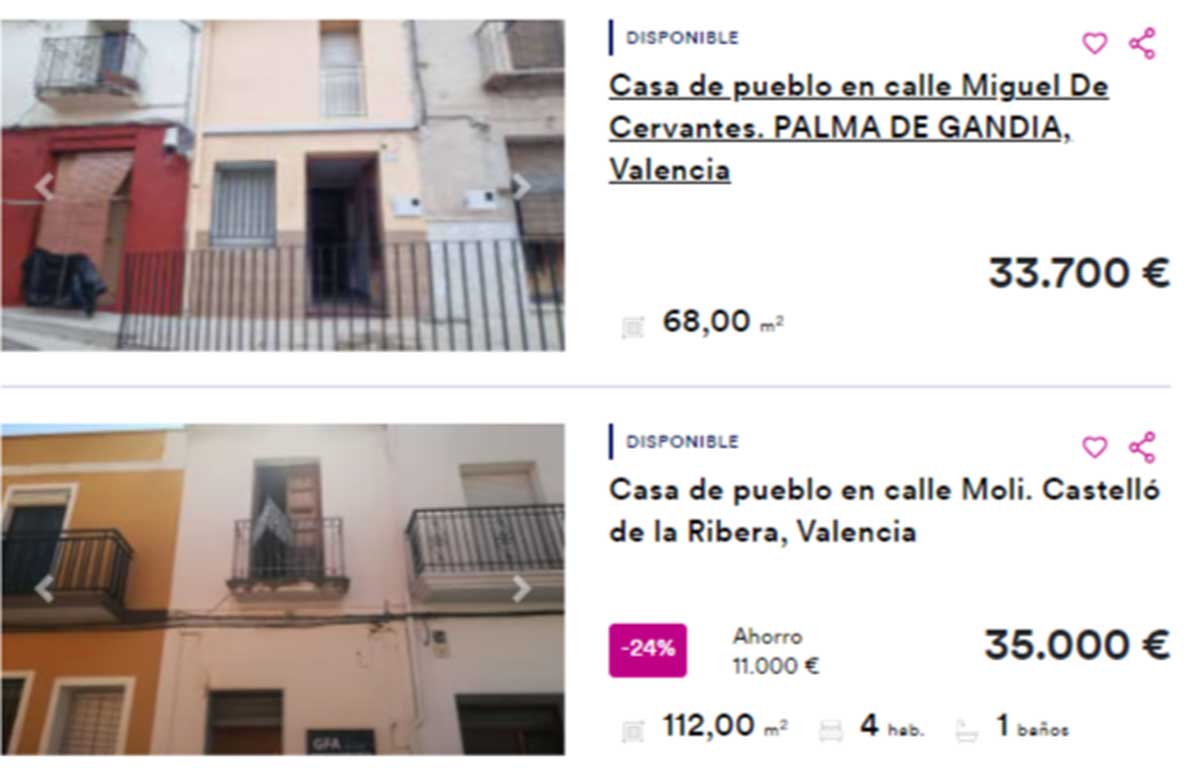Click the 112,00 m² area icon
The image size is (1200, 774).
pos(632,731)
